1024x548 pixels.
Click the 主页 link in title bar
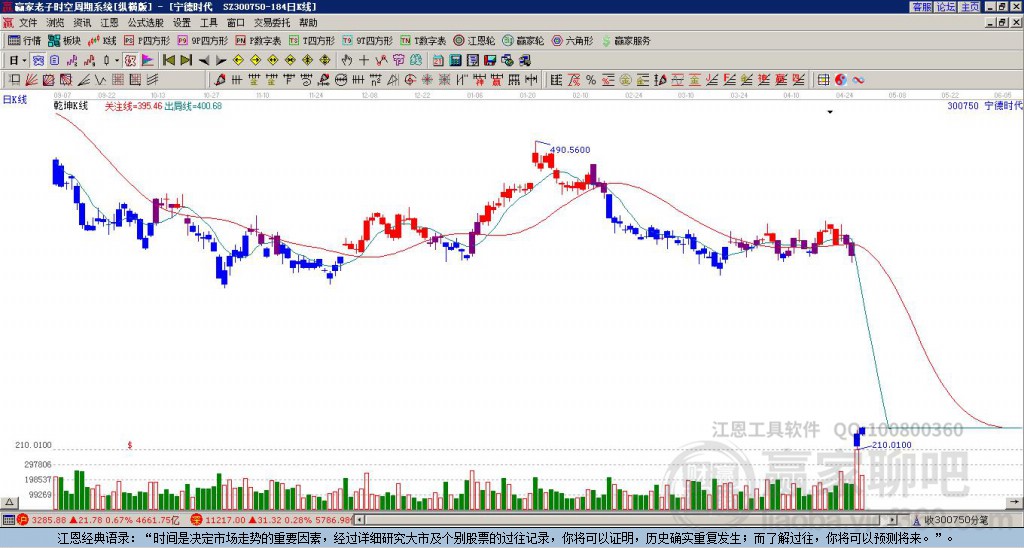(970, 7)
